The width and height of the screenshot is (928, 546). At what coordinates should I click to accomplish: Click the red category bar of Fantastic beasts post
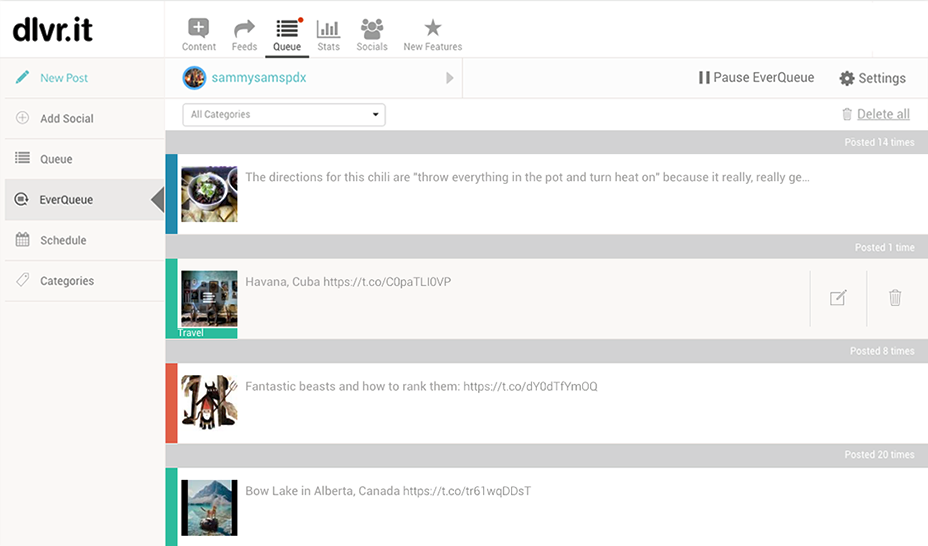[171, 403]
